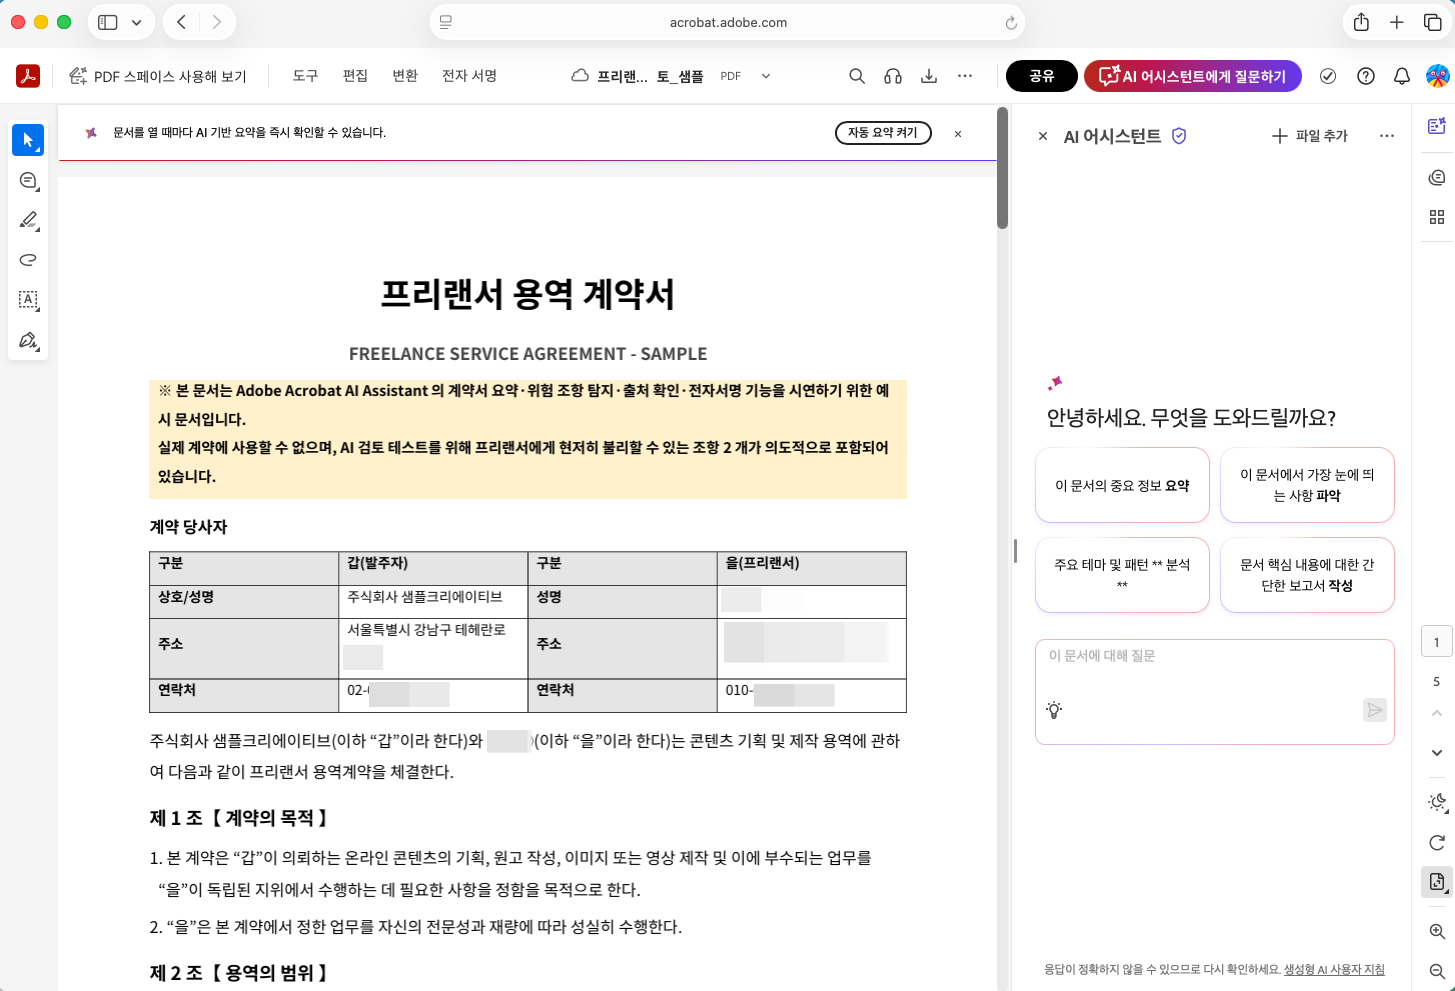Image resolution: width=1455 pixels, height=991 pixels.
Task: Rotate the page with the rotate icon
Action: (1437, 842)
